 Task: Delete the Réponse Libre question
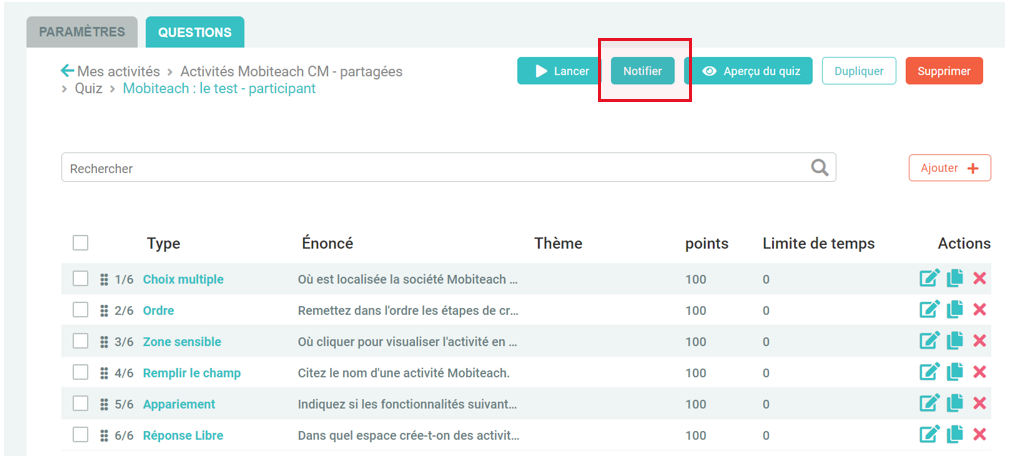click(x=980, y=435)
